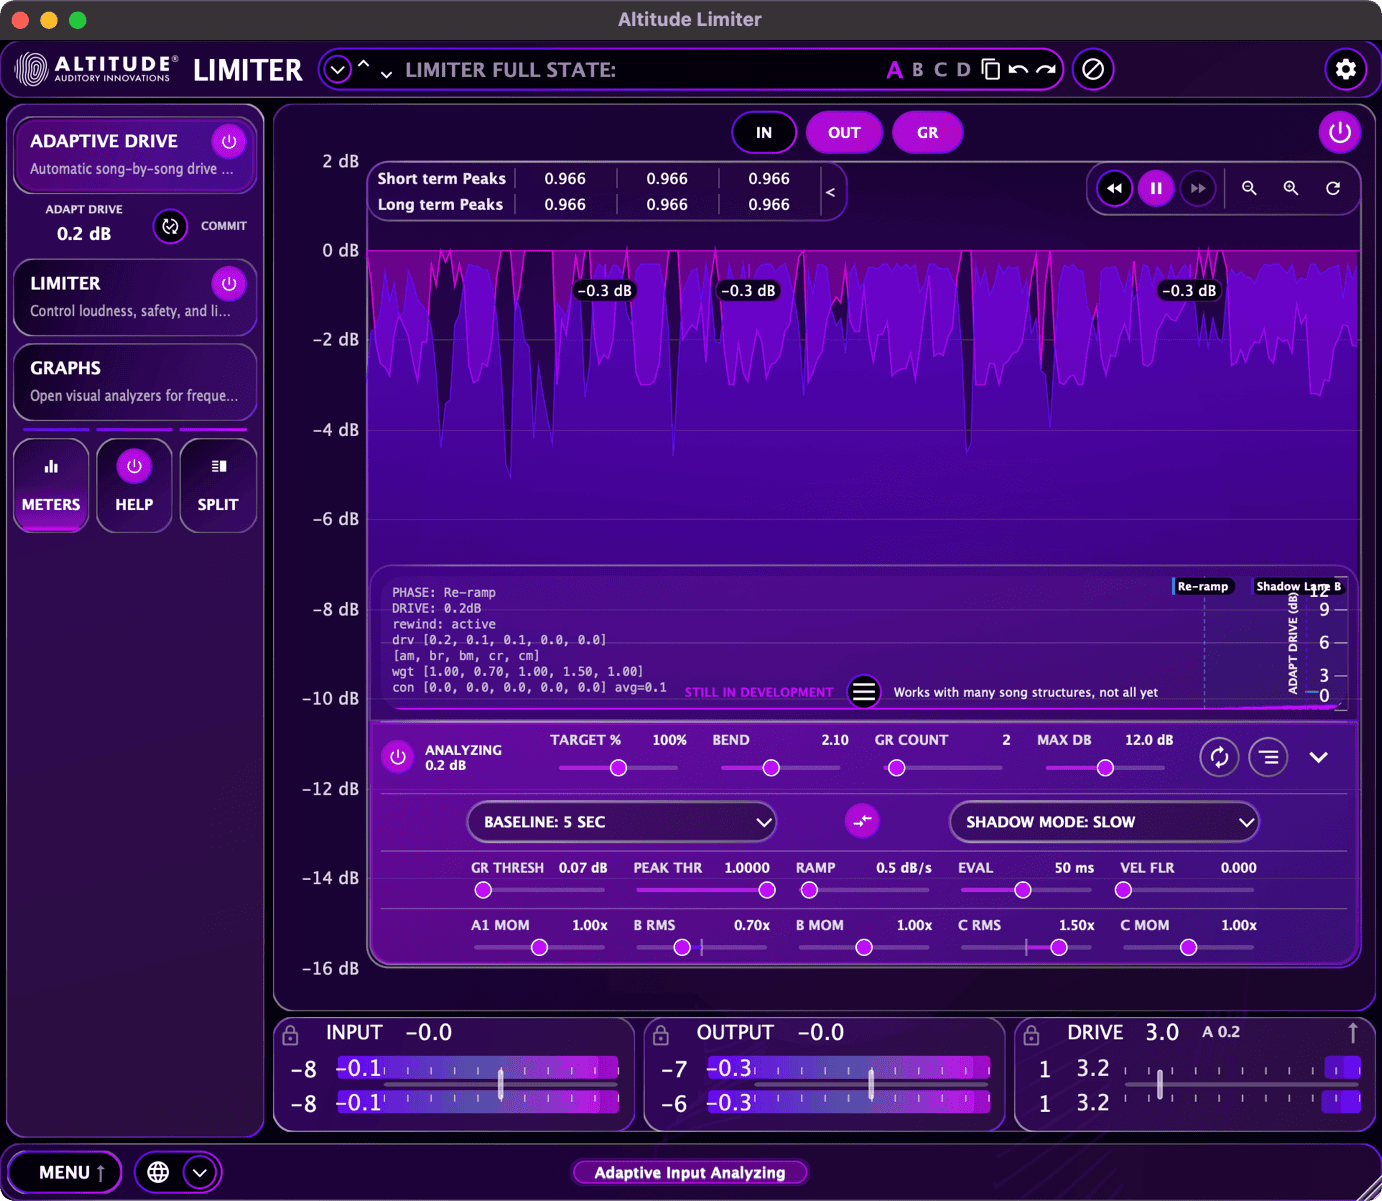Click the Re-ramp label tag
The width and height of the screenshot is (1382, 1201).
[x=1203, y=587]
